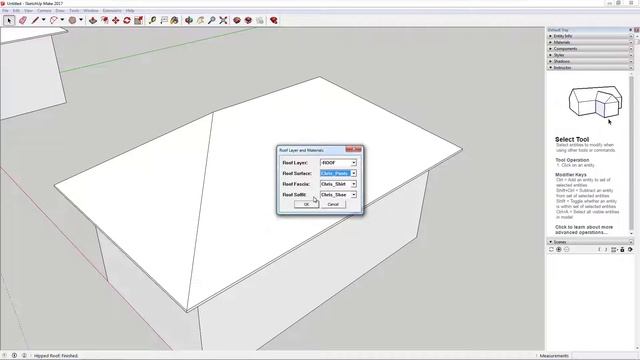640x360 pixels.
Task: Open the Extensions menu
Action: point(112,10)
